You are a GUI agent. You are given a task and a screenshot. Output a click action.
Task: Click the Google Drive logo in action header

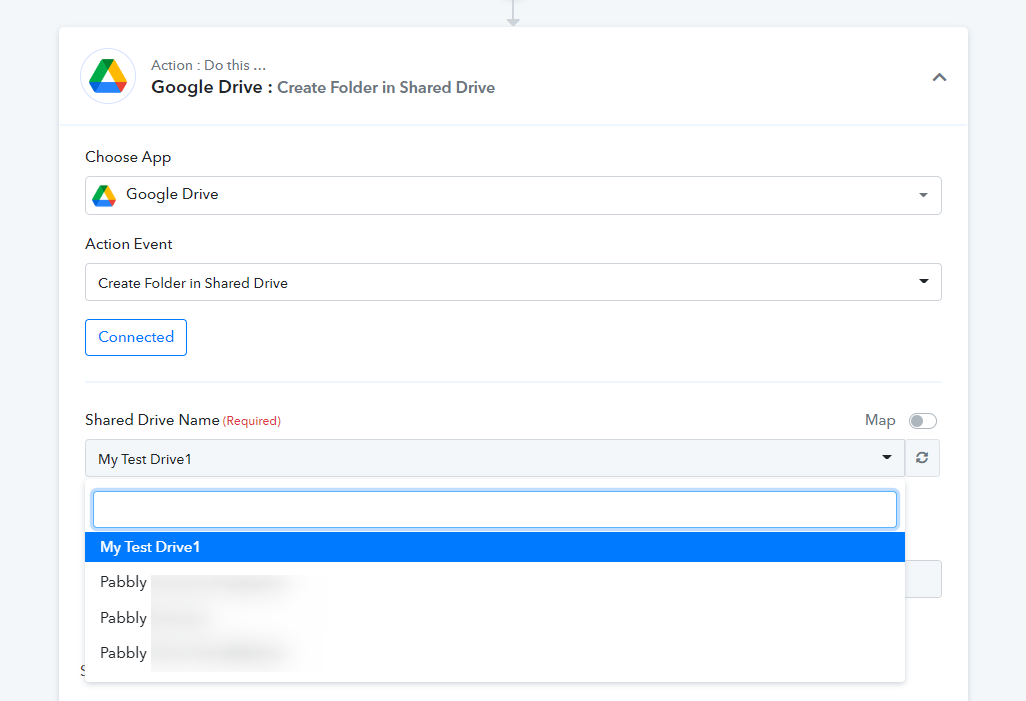click(108, 76)
